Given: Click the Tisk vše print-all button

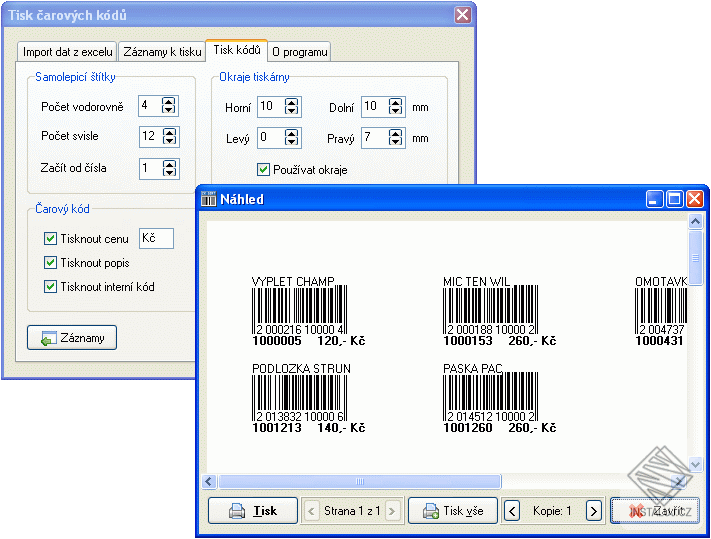Looking at the screenshot, I should tap(452, 510).
